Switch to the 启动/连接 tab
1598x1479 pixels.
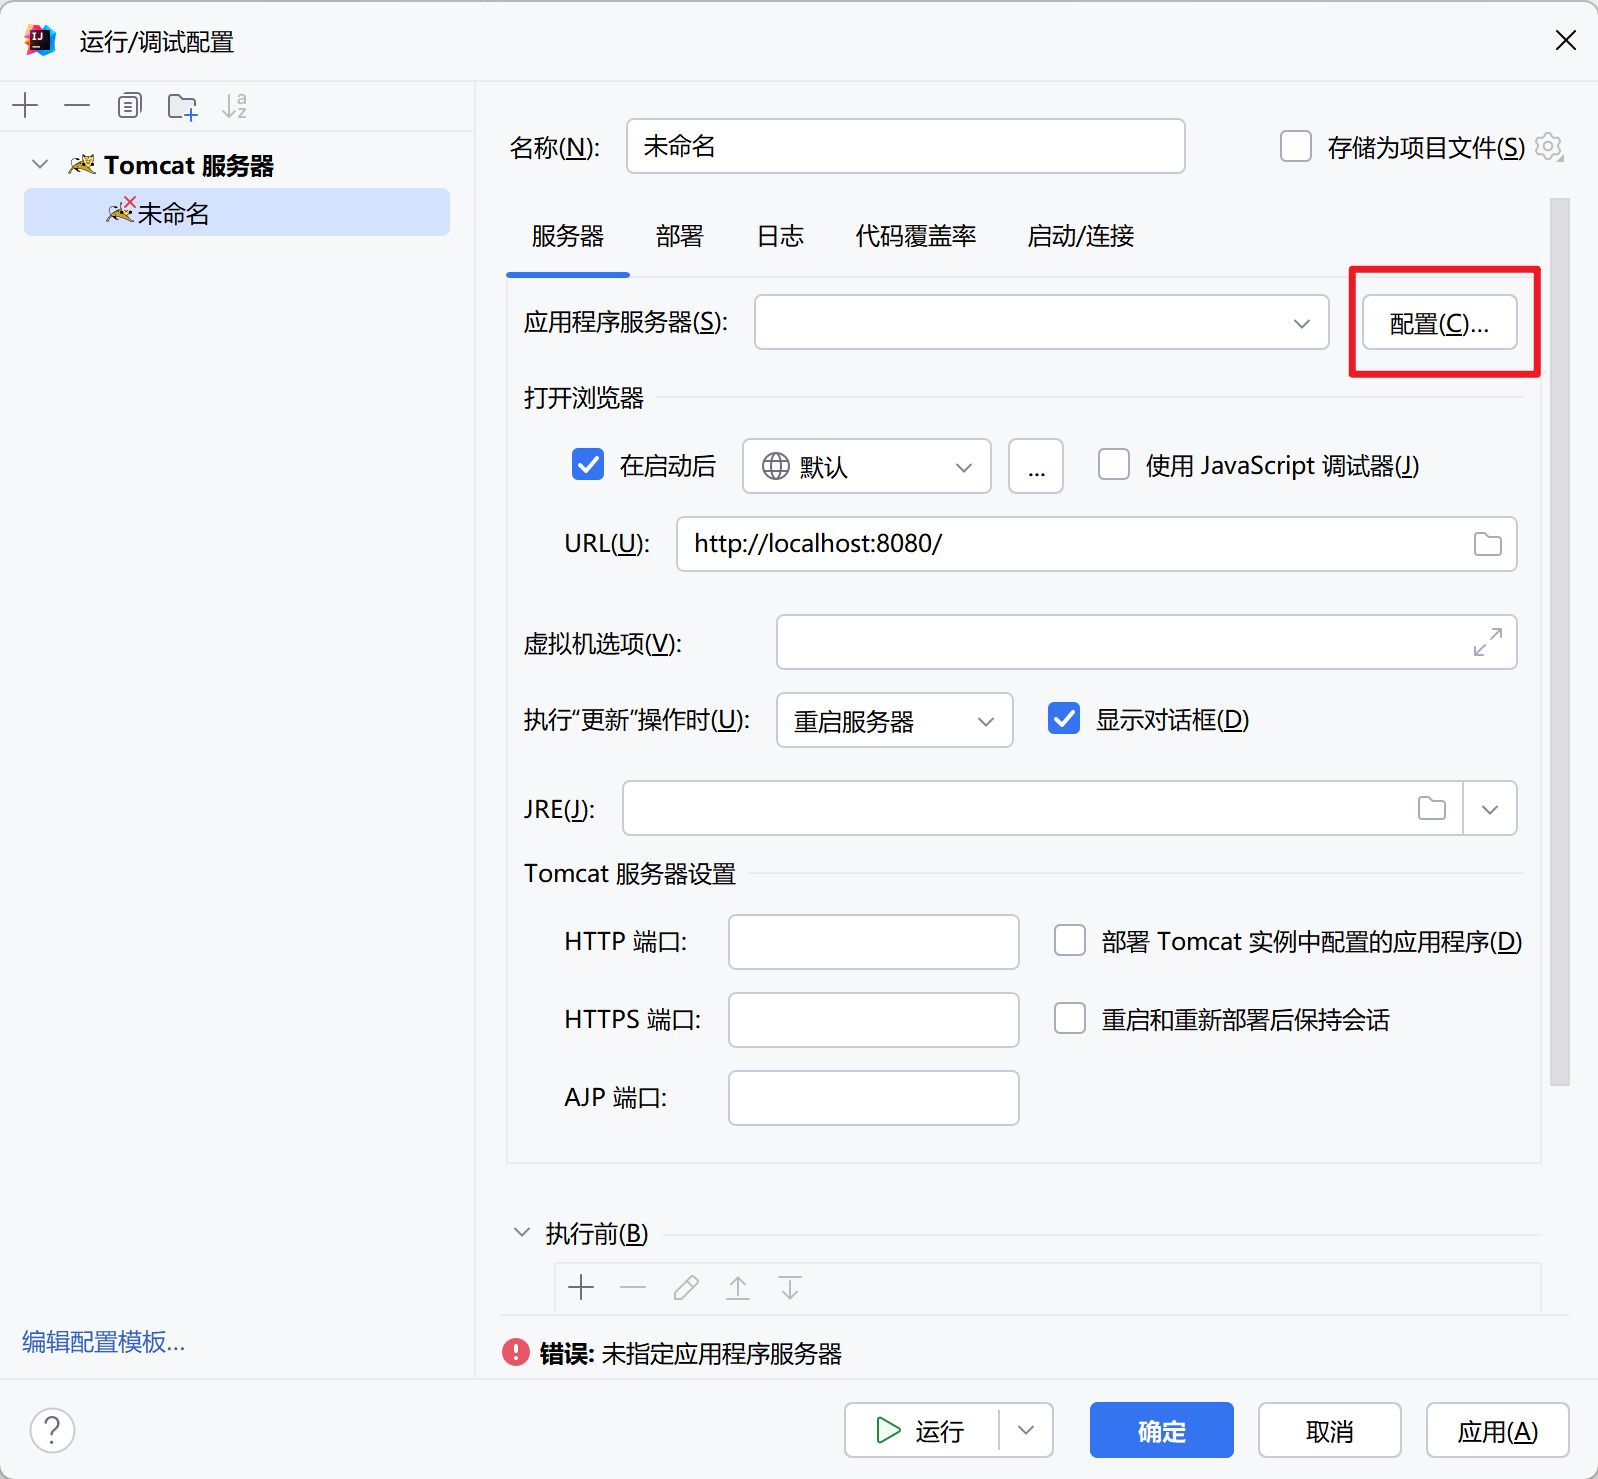[1081, 236]
